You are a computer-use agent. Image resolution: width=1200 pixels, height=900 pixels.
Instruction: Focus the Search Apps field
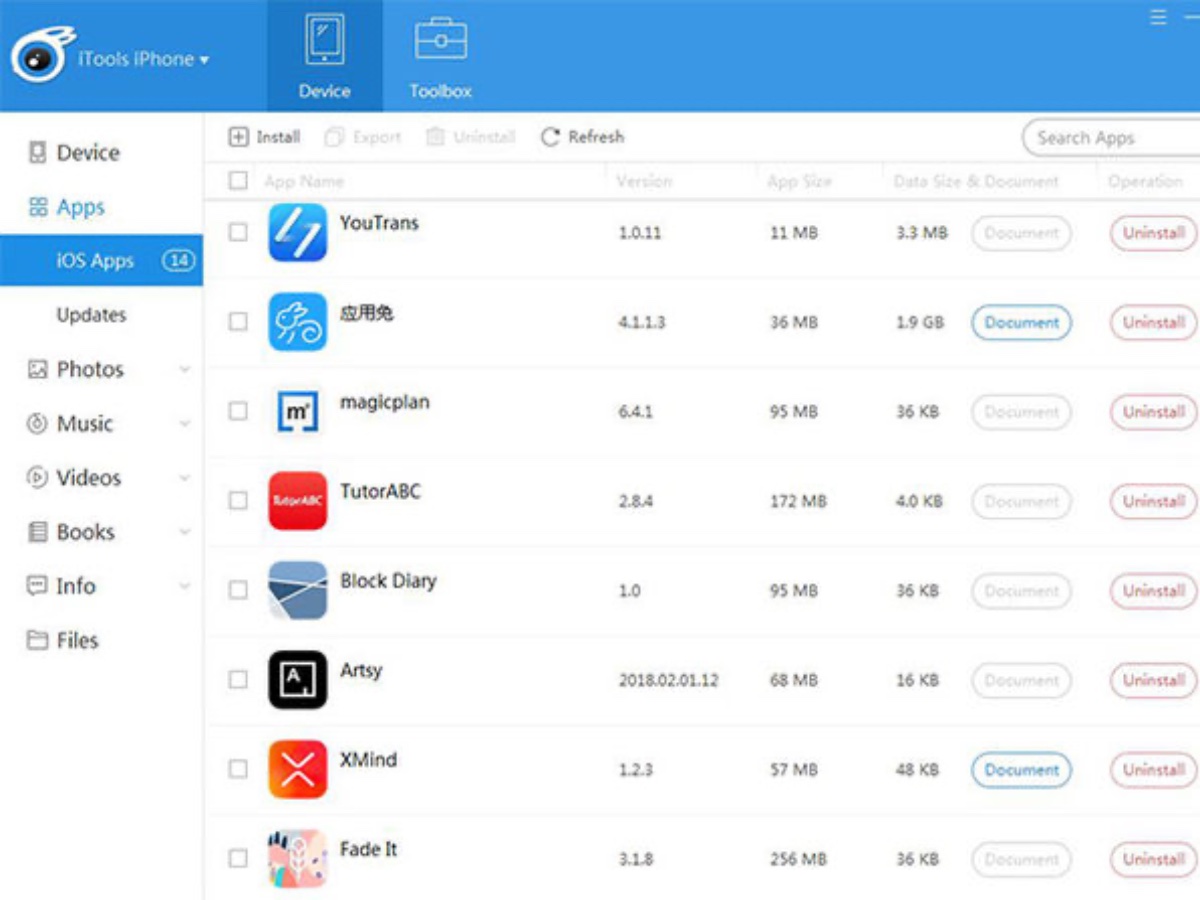(x=1112, y=138)
